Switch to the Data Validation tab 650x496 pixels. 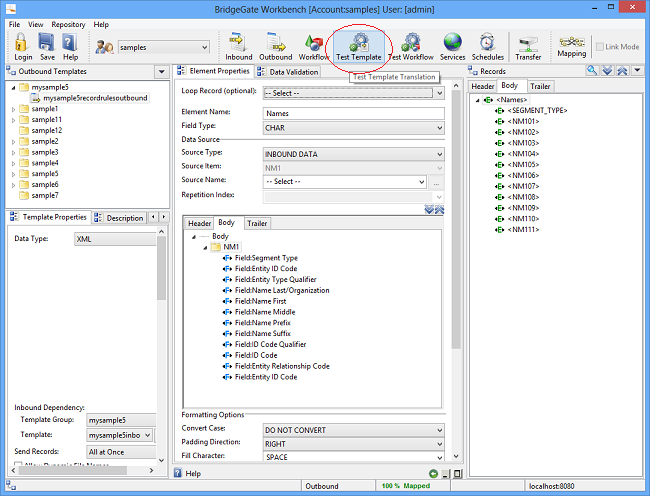point(288,72)
